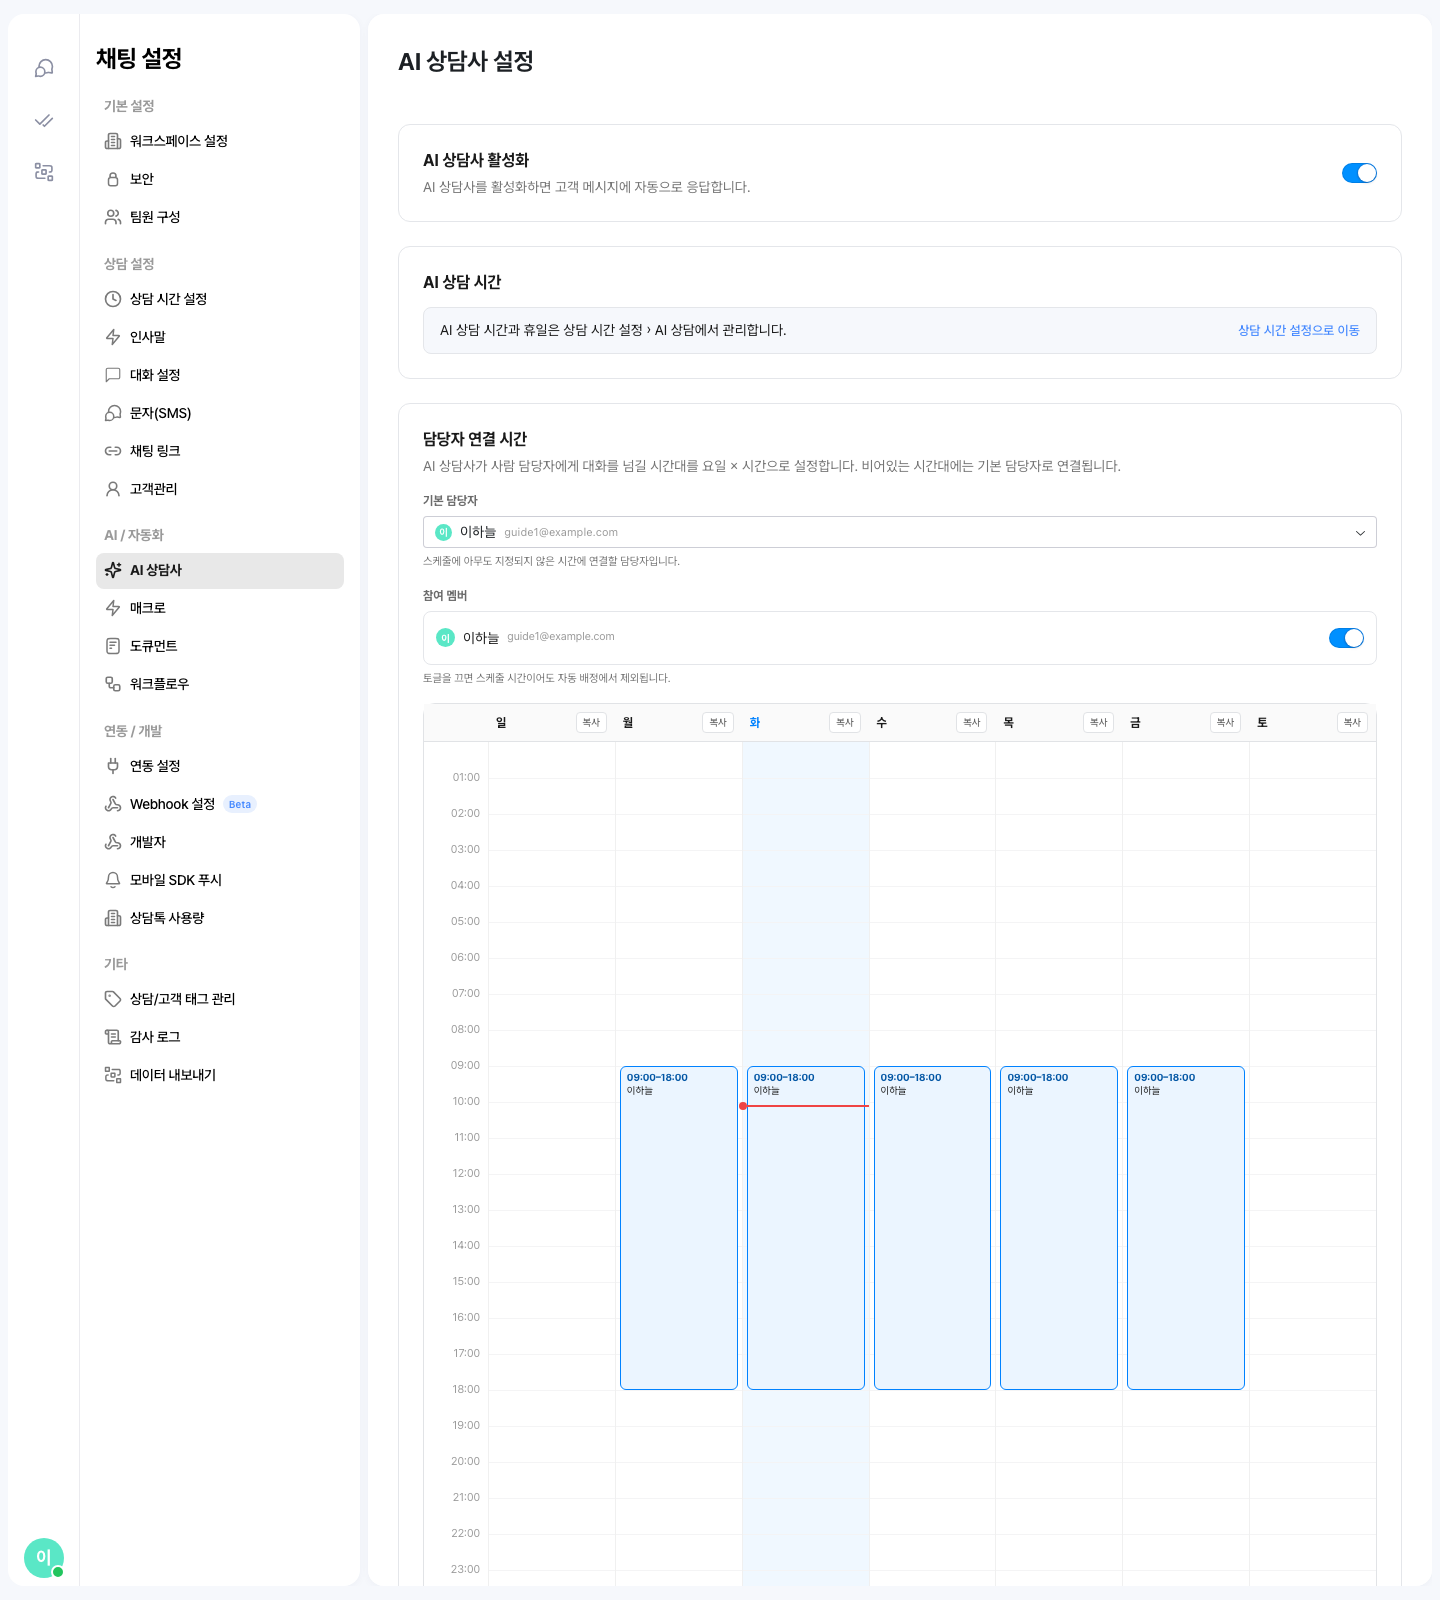The image size is (1440, 1600).
Task: Click the 문자(SMS) icon
Action: [x=113, y=413]
